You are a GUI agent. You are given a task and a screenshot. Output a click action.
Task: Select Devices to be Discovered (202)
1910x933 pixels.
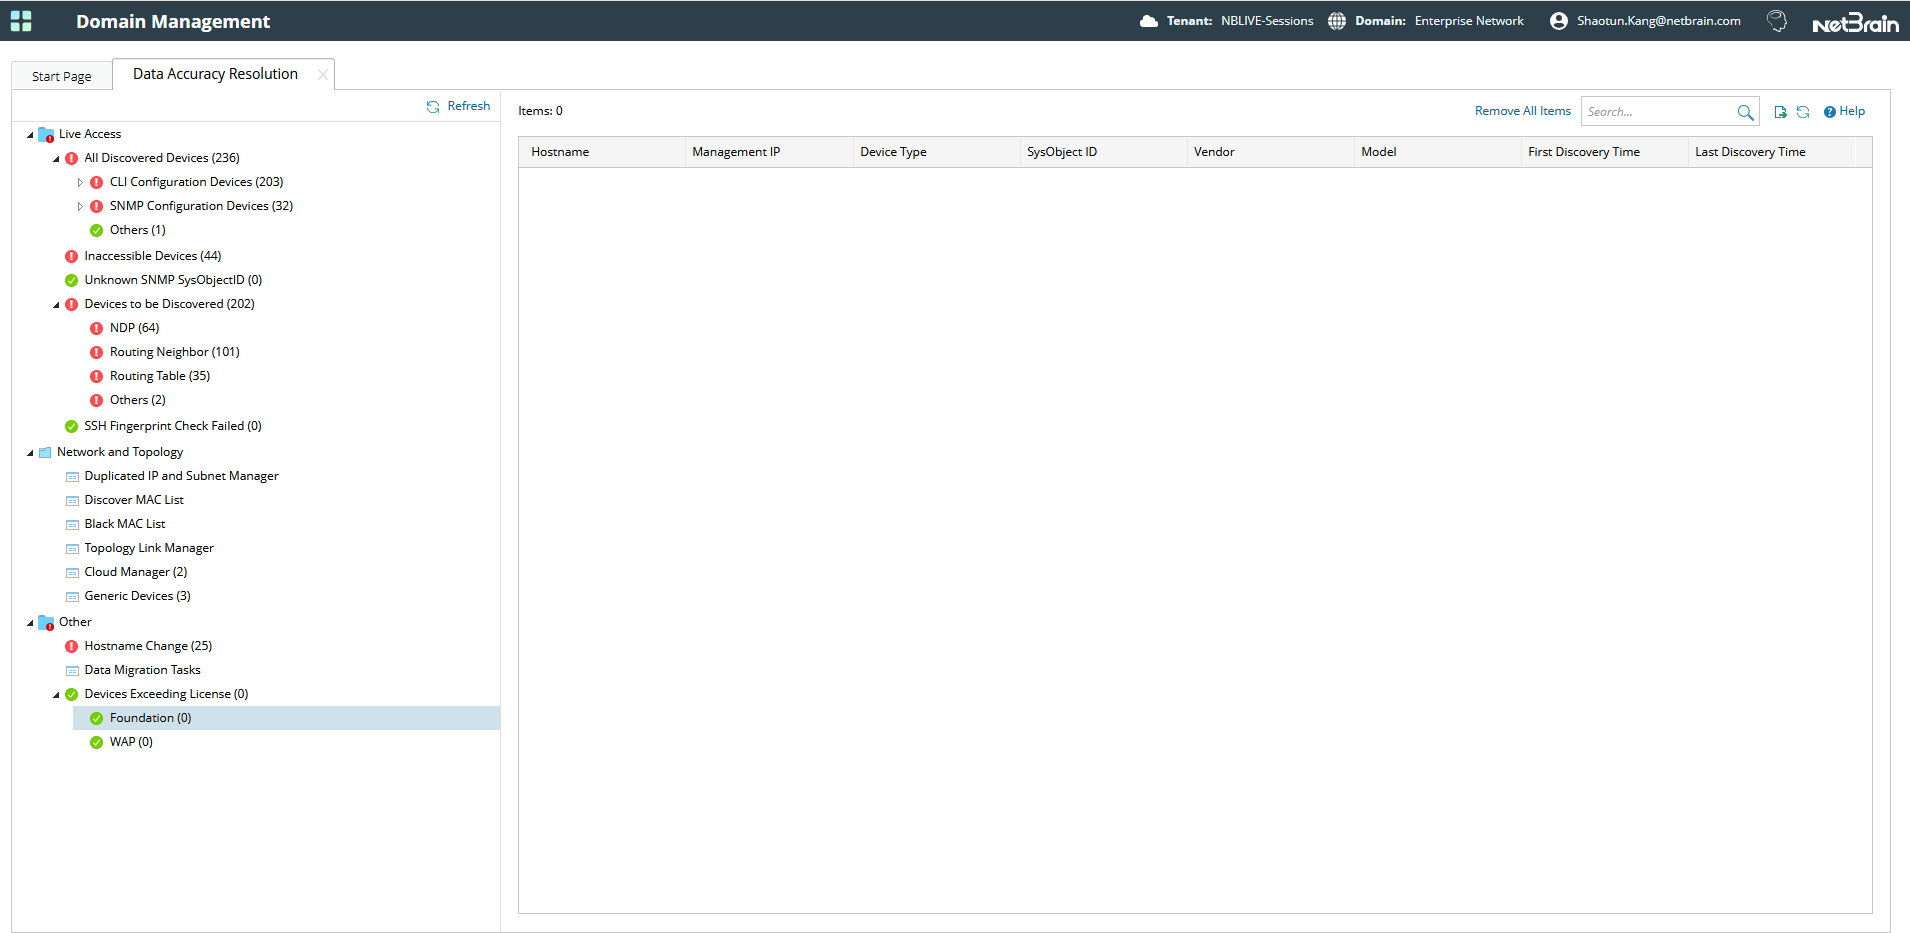[x=170, y=304]
